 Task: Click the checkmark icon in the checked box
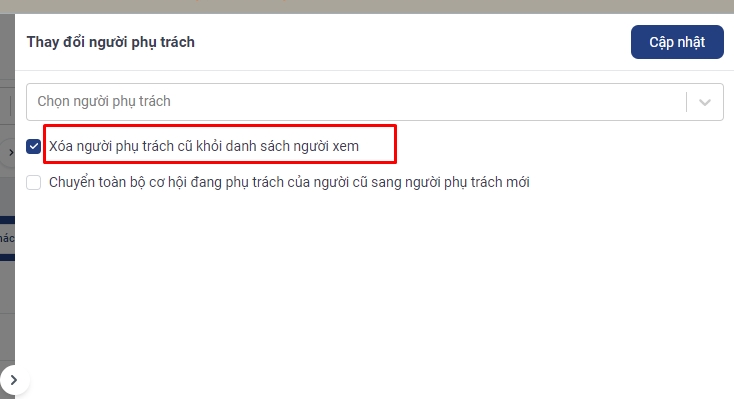click(34, 147)
